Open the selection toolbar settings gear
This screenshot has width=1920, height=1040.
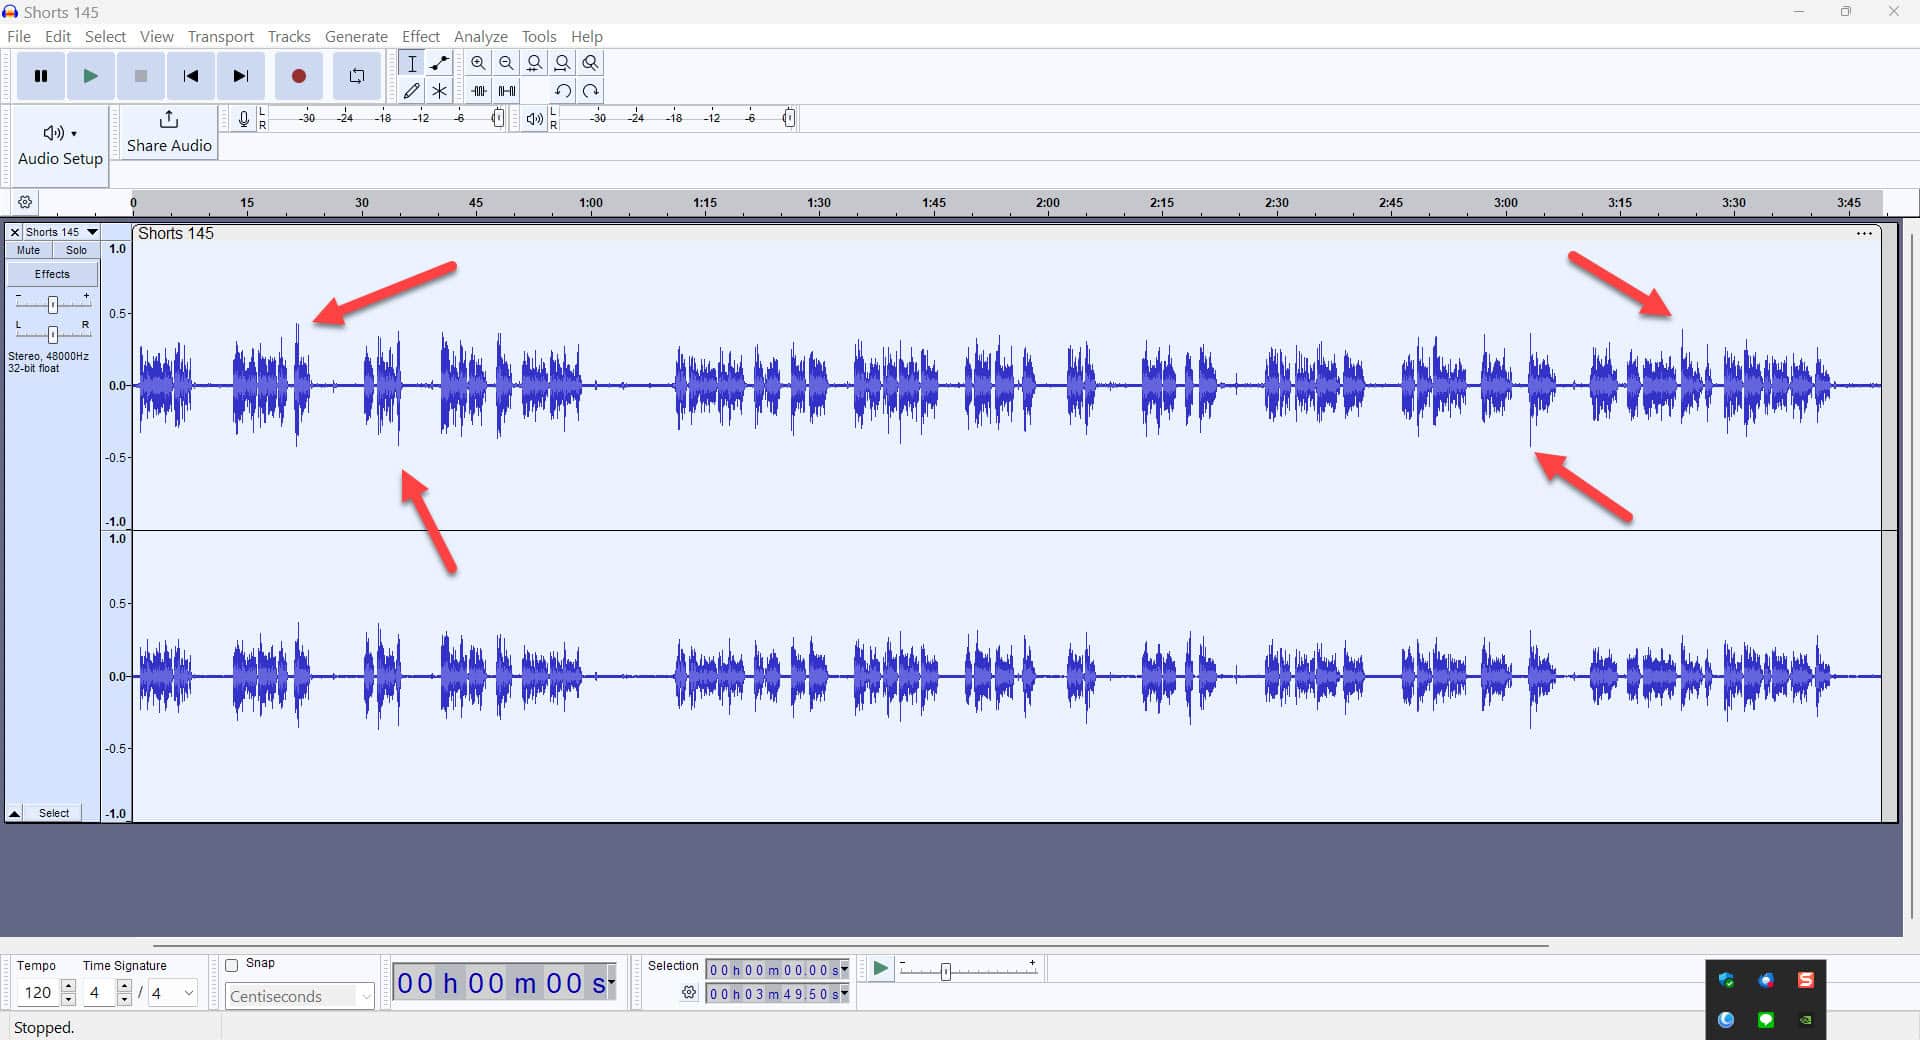(x=688, y=993)
